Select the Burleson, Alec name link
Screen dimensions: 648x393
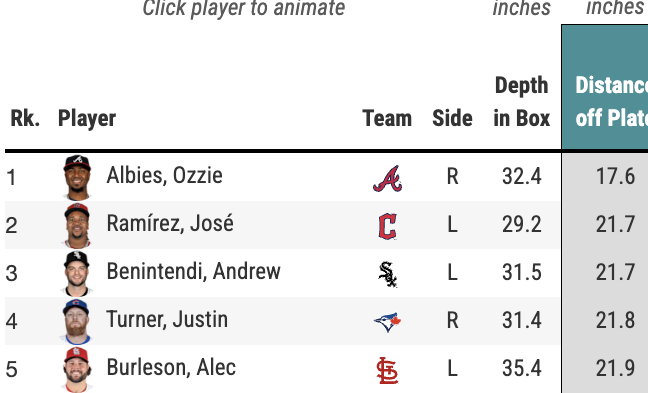click(171, 367)
